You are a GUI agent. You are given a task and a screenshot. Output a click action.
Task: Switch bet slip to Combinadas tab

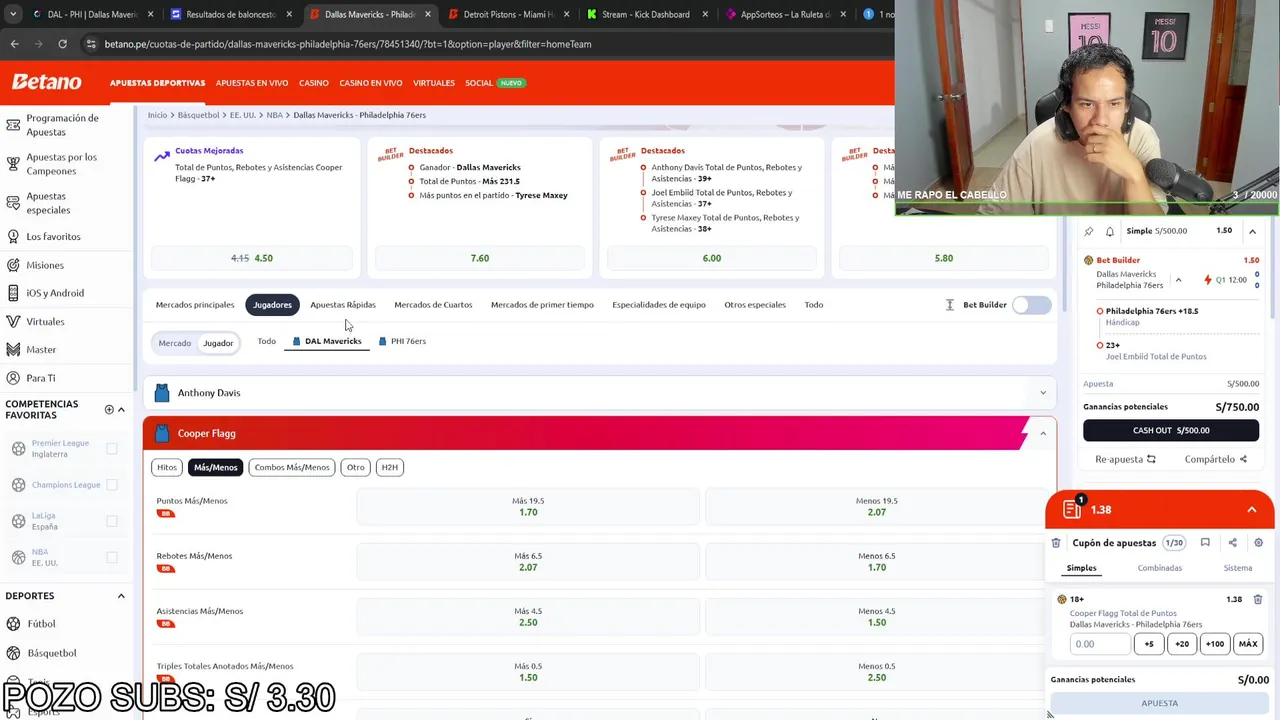point(1159,568)
